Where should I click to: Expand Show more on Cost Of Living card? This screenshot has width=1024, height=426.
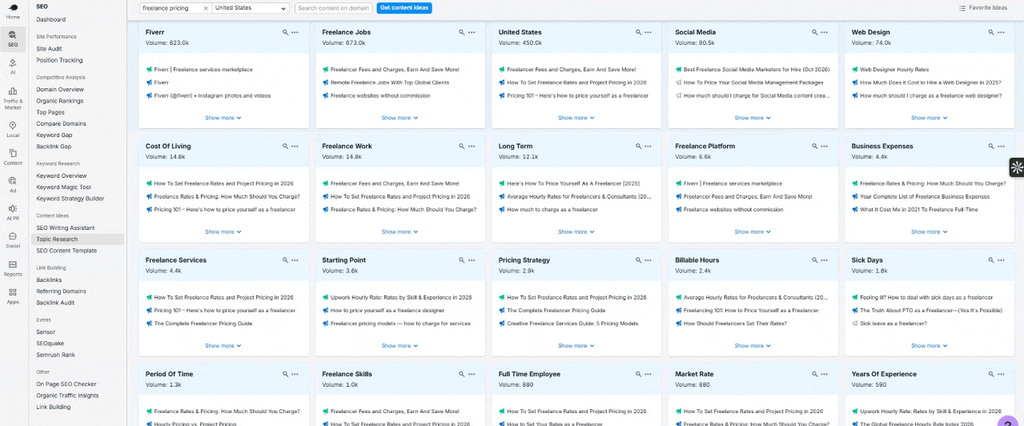[x=223, y=232]
